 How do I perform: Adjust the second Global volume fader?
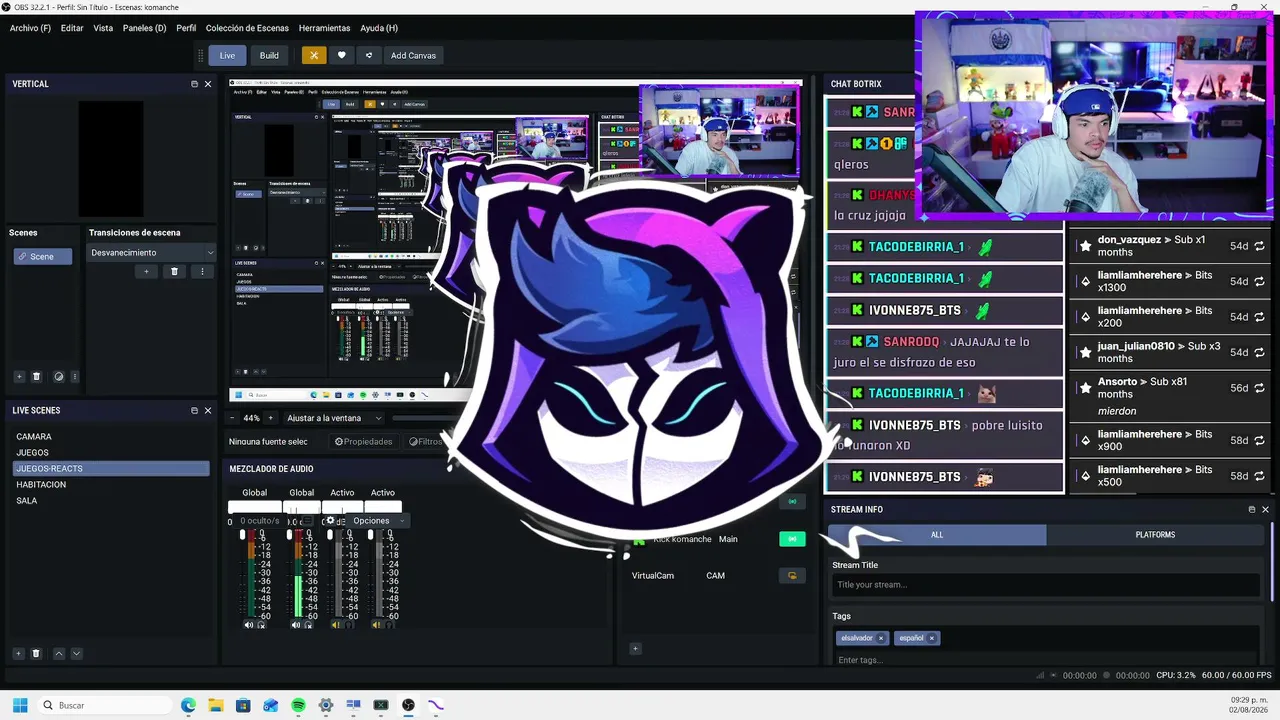coord(289,536)
